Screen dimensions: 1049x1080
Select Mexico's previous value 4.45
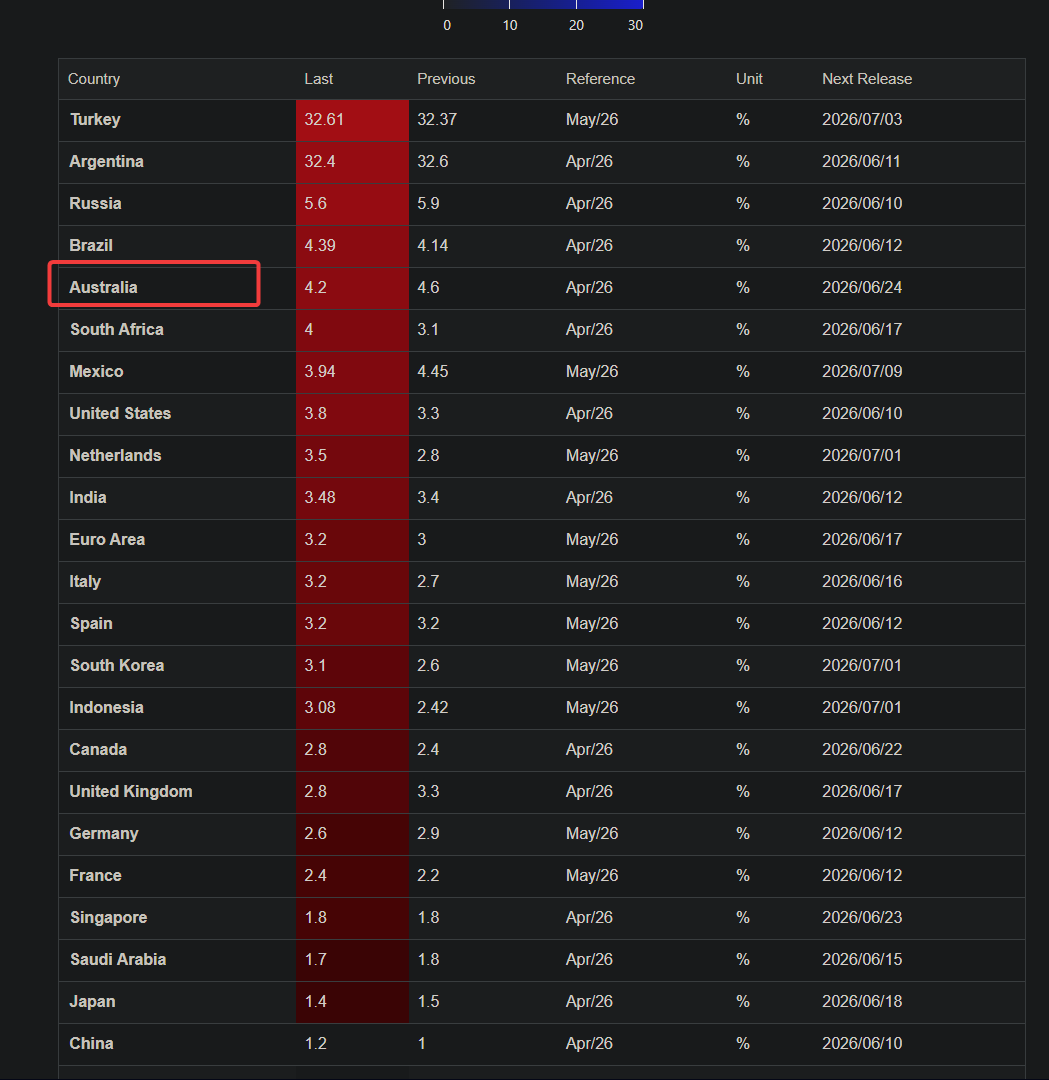pyautogui.click(x=433, y=372)
